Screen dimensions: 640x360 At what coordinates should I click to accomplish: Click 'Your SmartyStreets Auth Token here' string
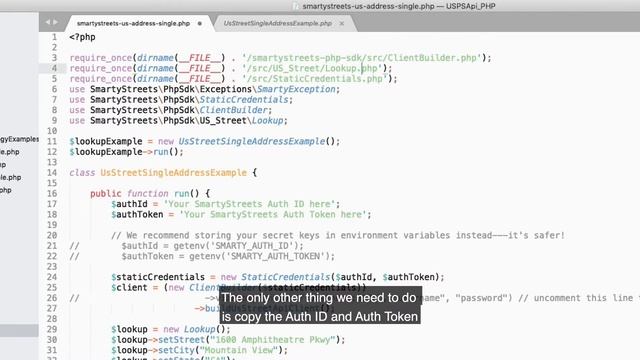(x=273, y=215)
